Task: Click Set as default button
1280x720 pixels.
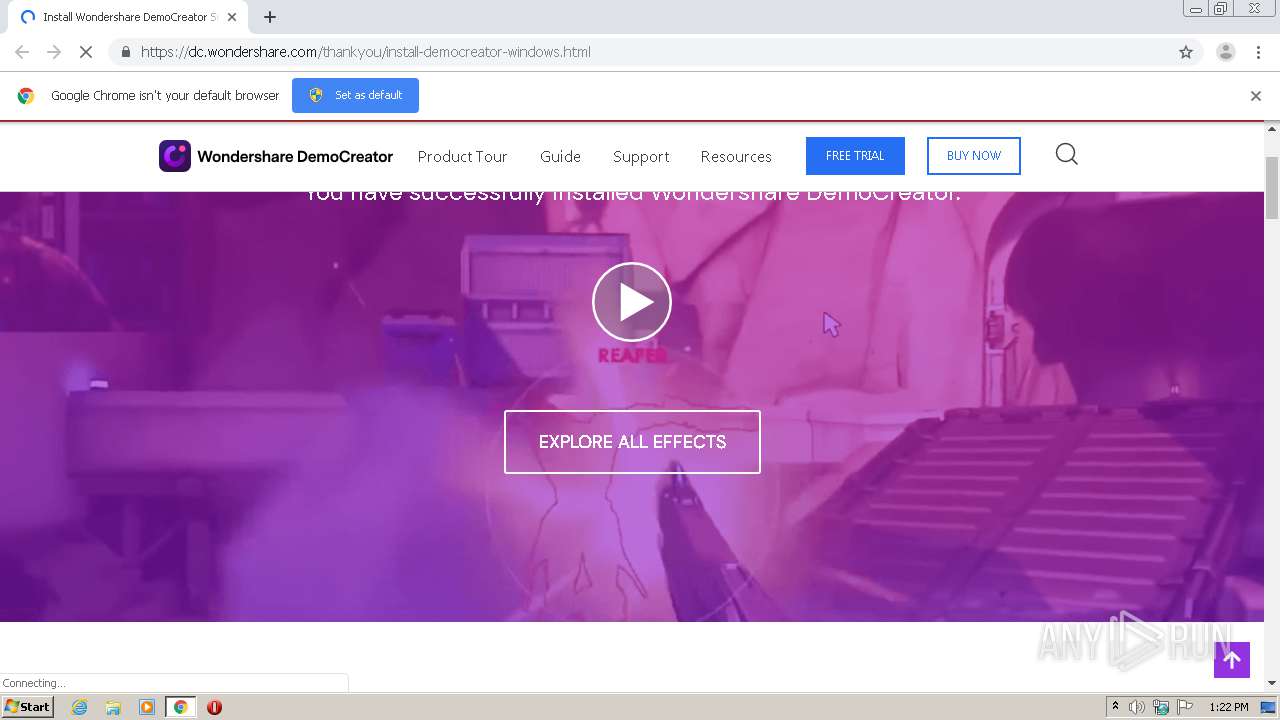Action: coord(355,95)
